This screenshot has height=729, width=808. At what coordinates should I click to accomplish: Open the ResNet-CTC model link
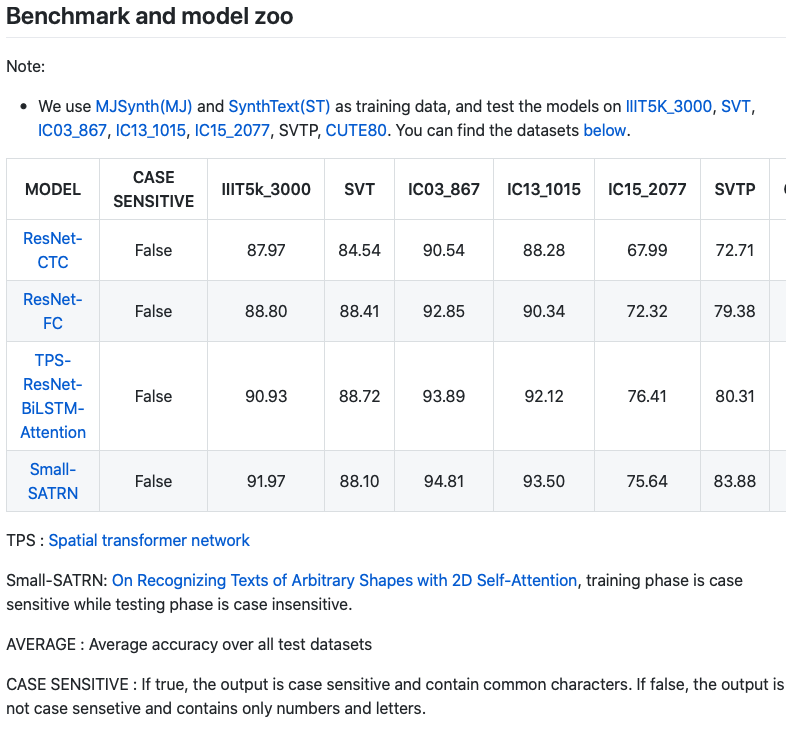pos(53,250)
